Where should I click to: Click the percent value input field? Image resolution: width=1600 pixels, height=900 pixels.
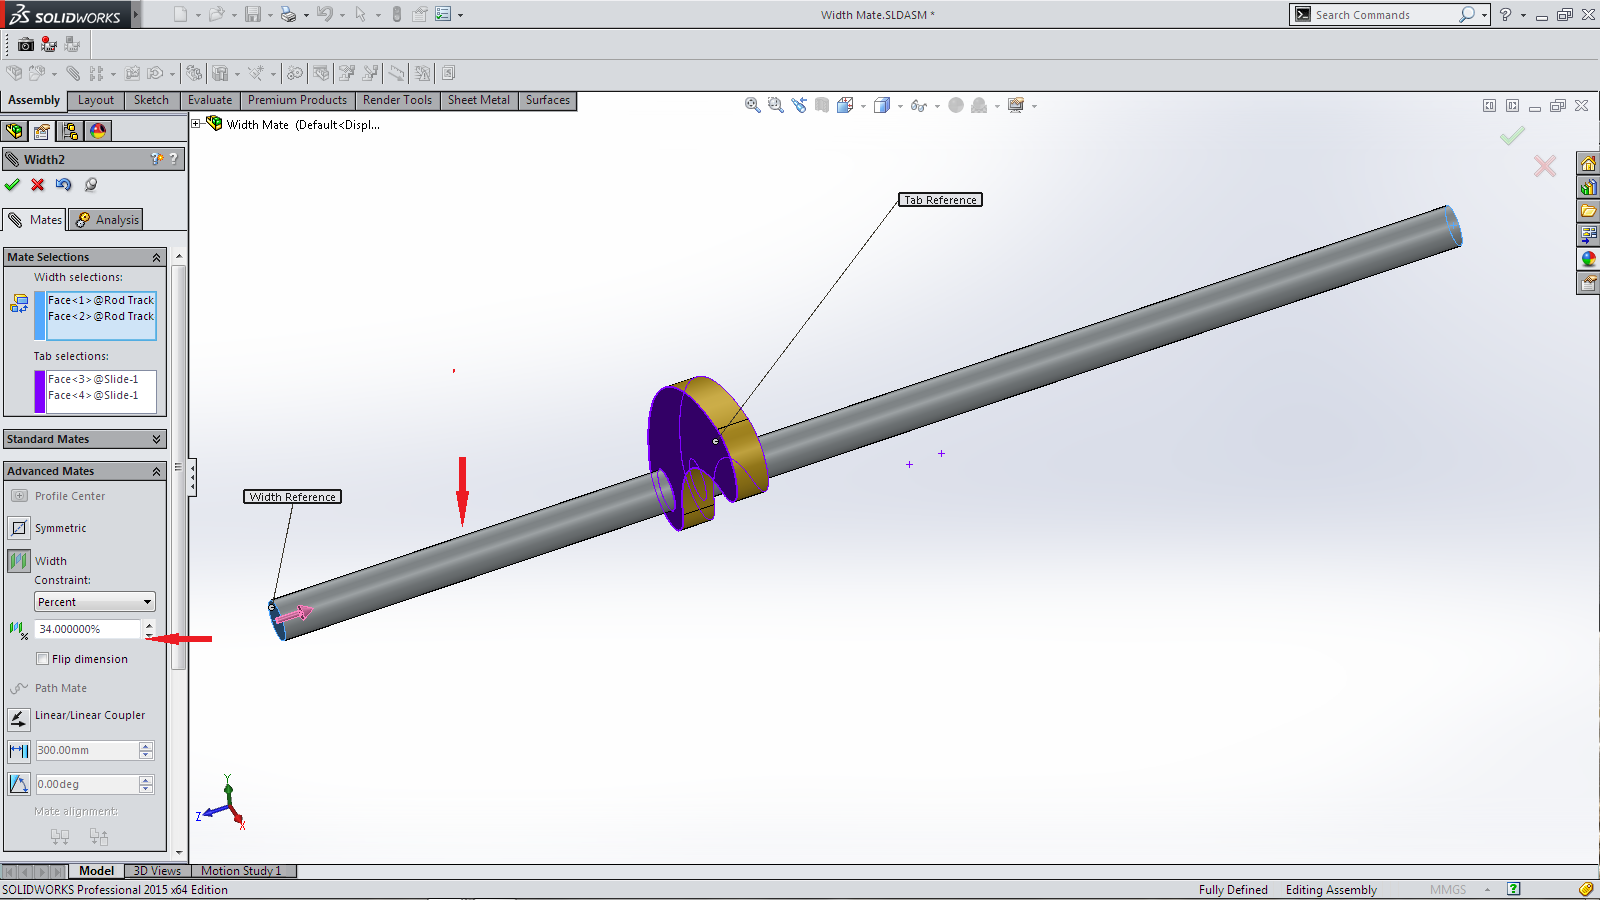(x=87, y=629)
